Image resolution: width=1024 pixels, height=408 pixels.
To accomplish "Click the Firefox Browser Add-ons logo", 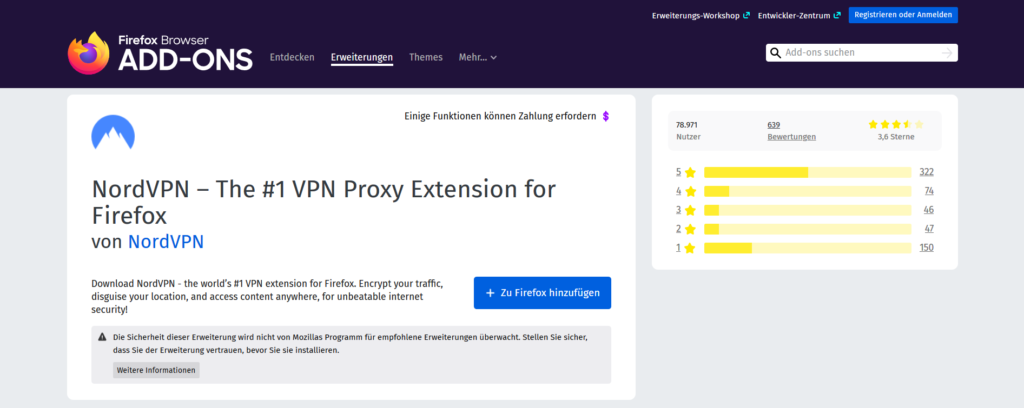I will (160, 53).
